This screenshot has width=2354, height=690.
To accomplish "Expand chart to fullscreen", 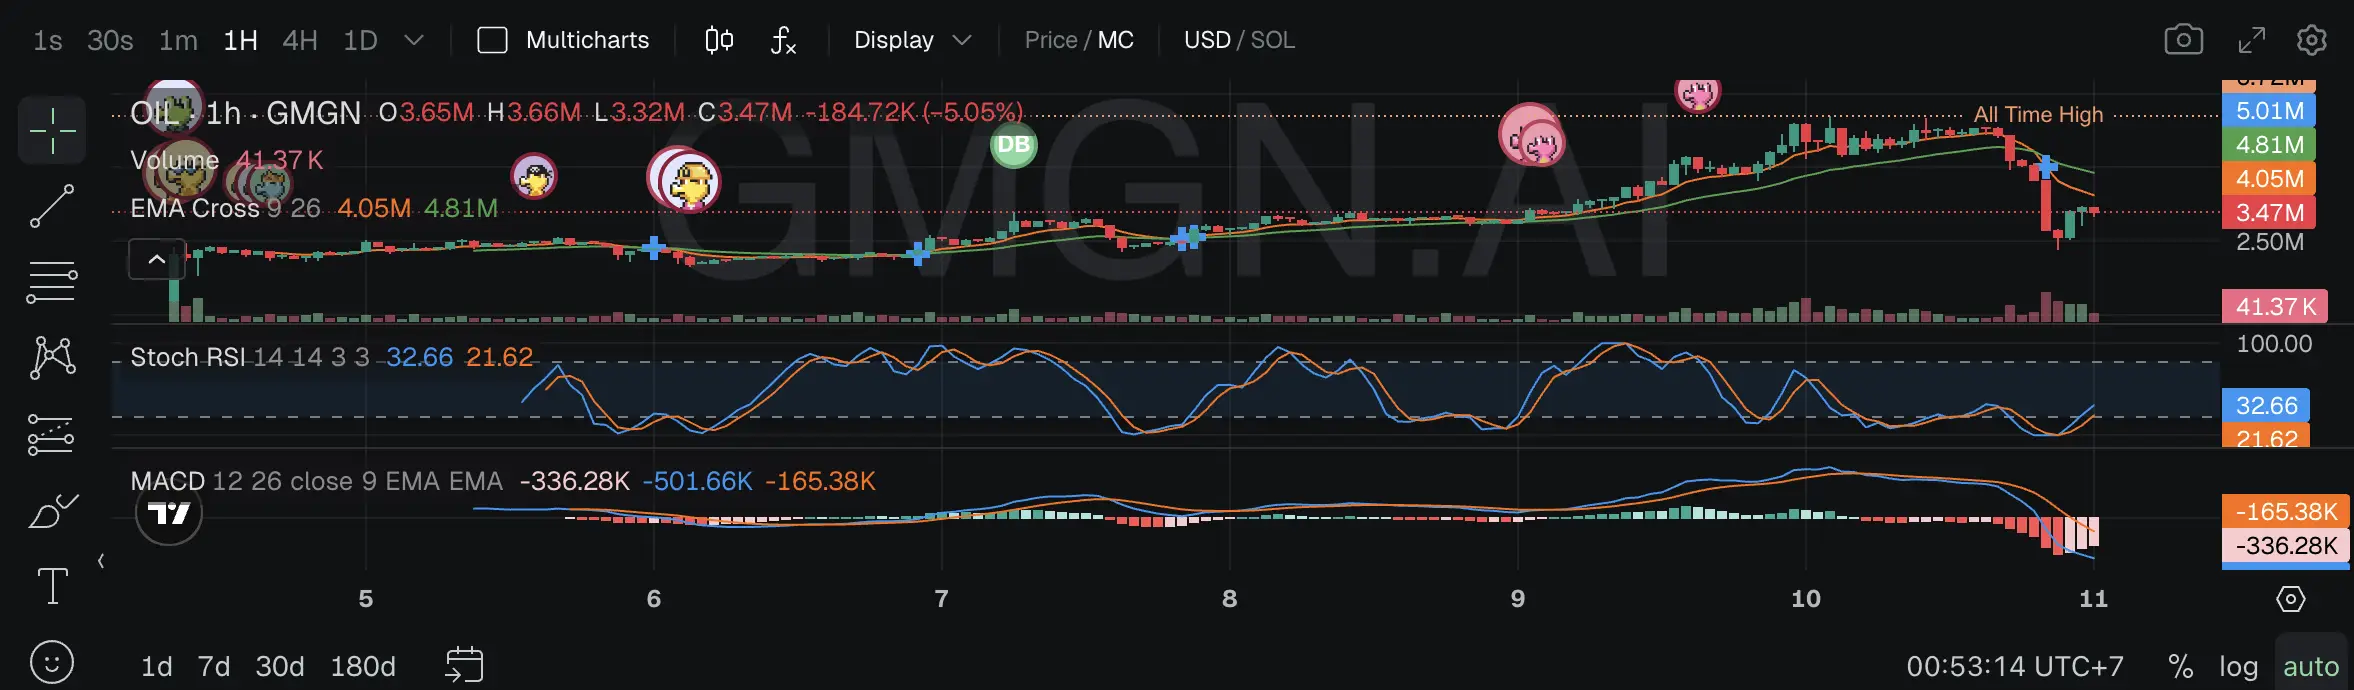I will point(2251,40).
